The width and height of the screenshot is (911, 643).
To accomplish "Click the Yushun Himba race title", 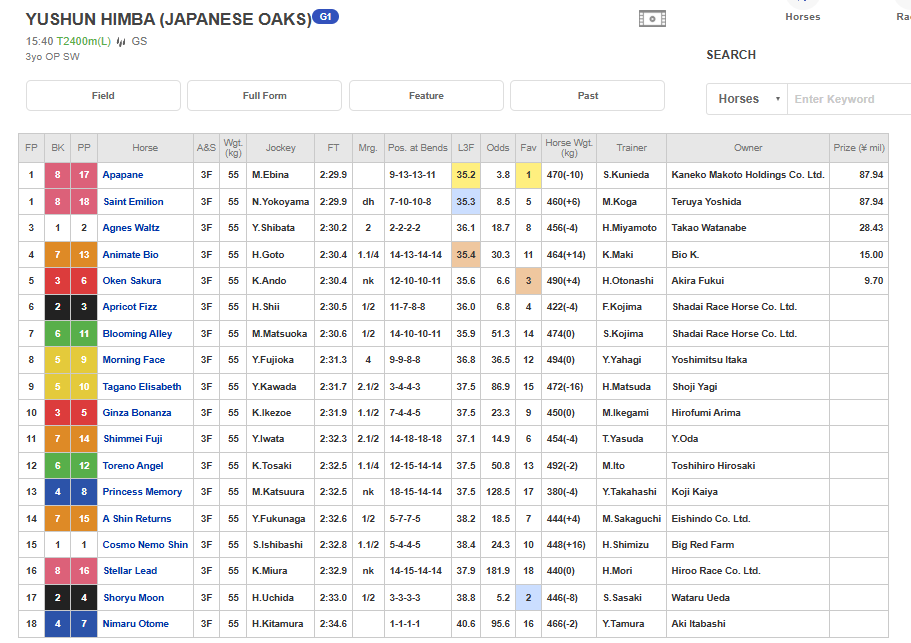I will [x=168, y=19].
